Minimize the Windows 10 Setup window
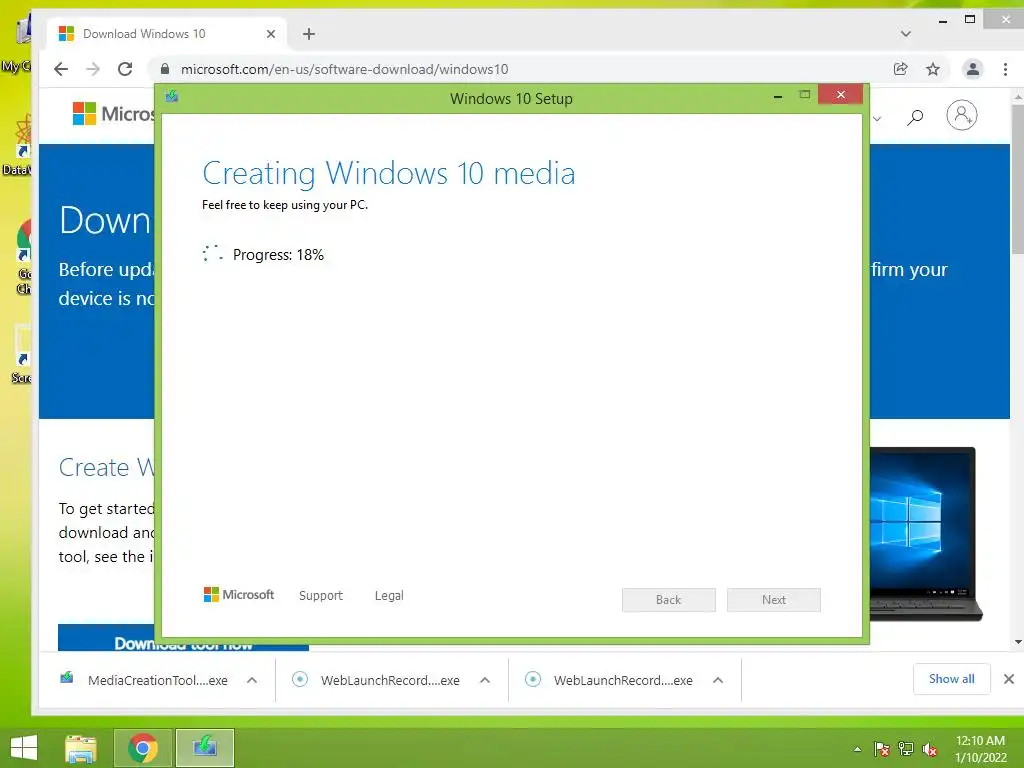This screenshot has height=768, width=1024. coord(778,96)
